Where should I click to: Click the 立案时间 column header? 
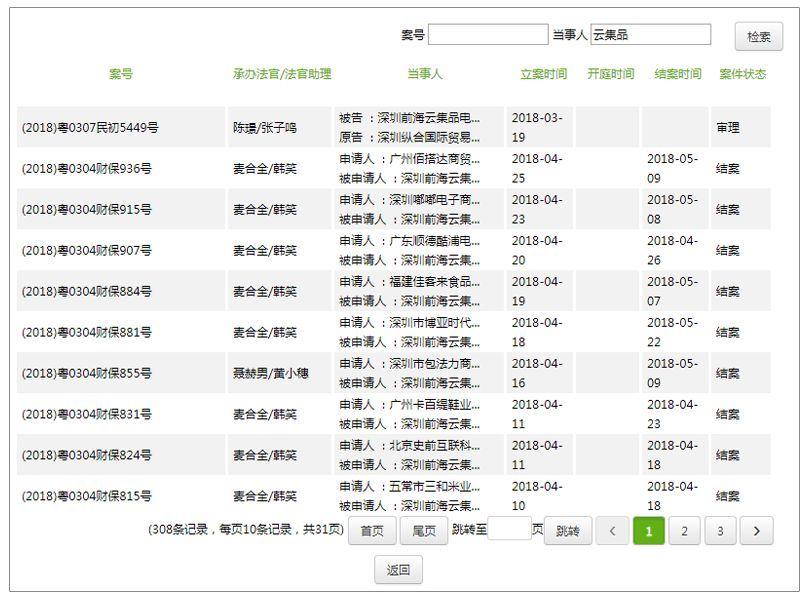coord(543,74)
